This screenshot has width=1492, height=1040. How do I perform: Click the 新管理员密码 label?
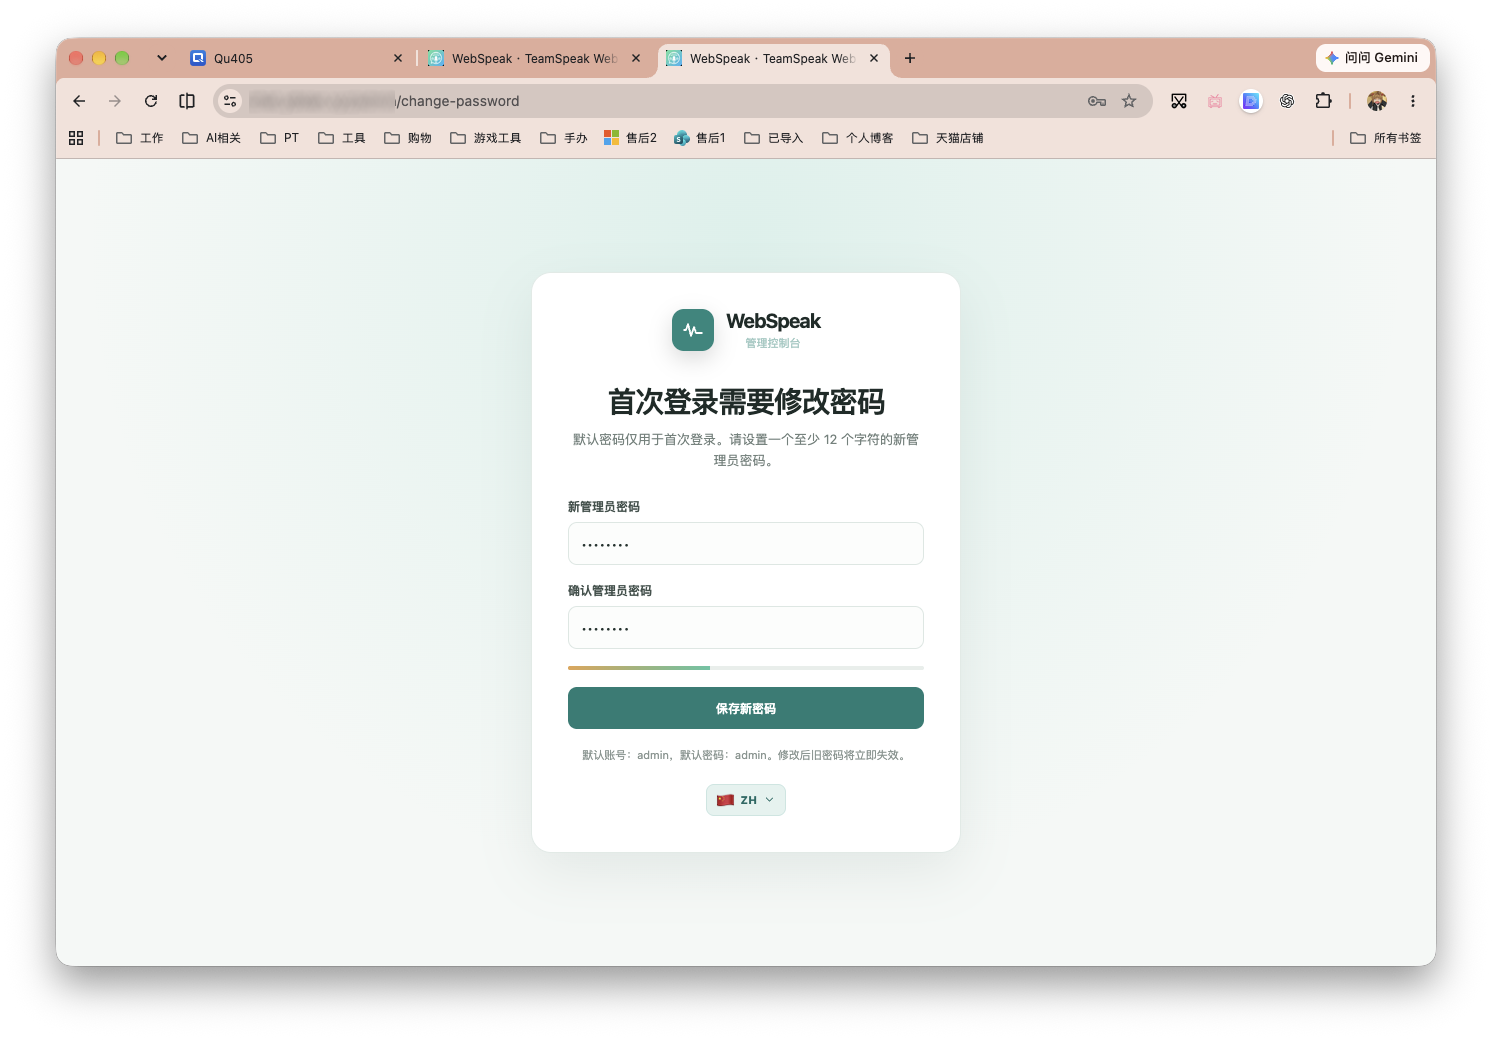[604, 507]
